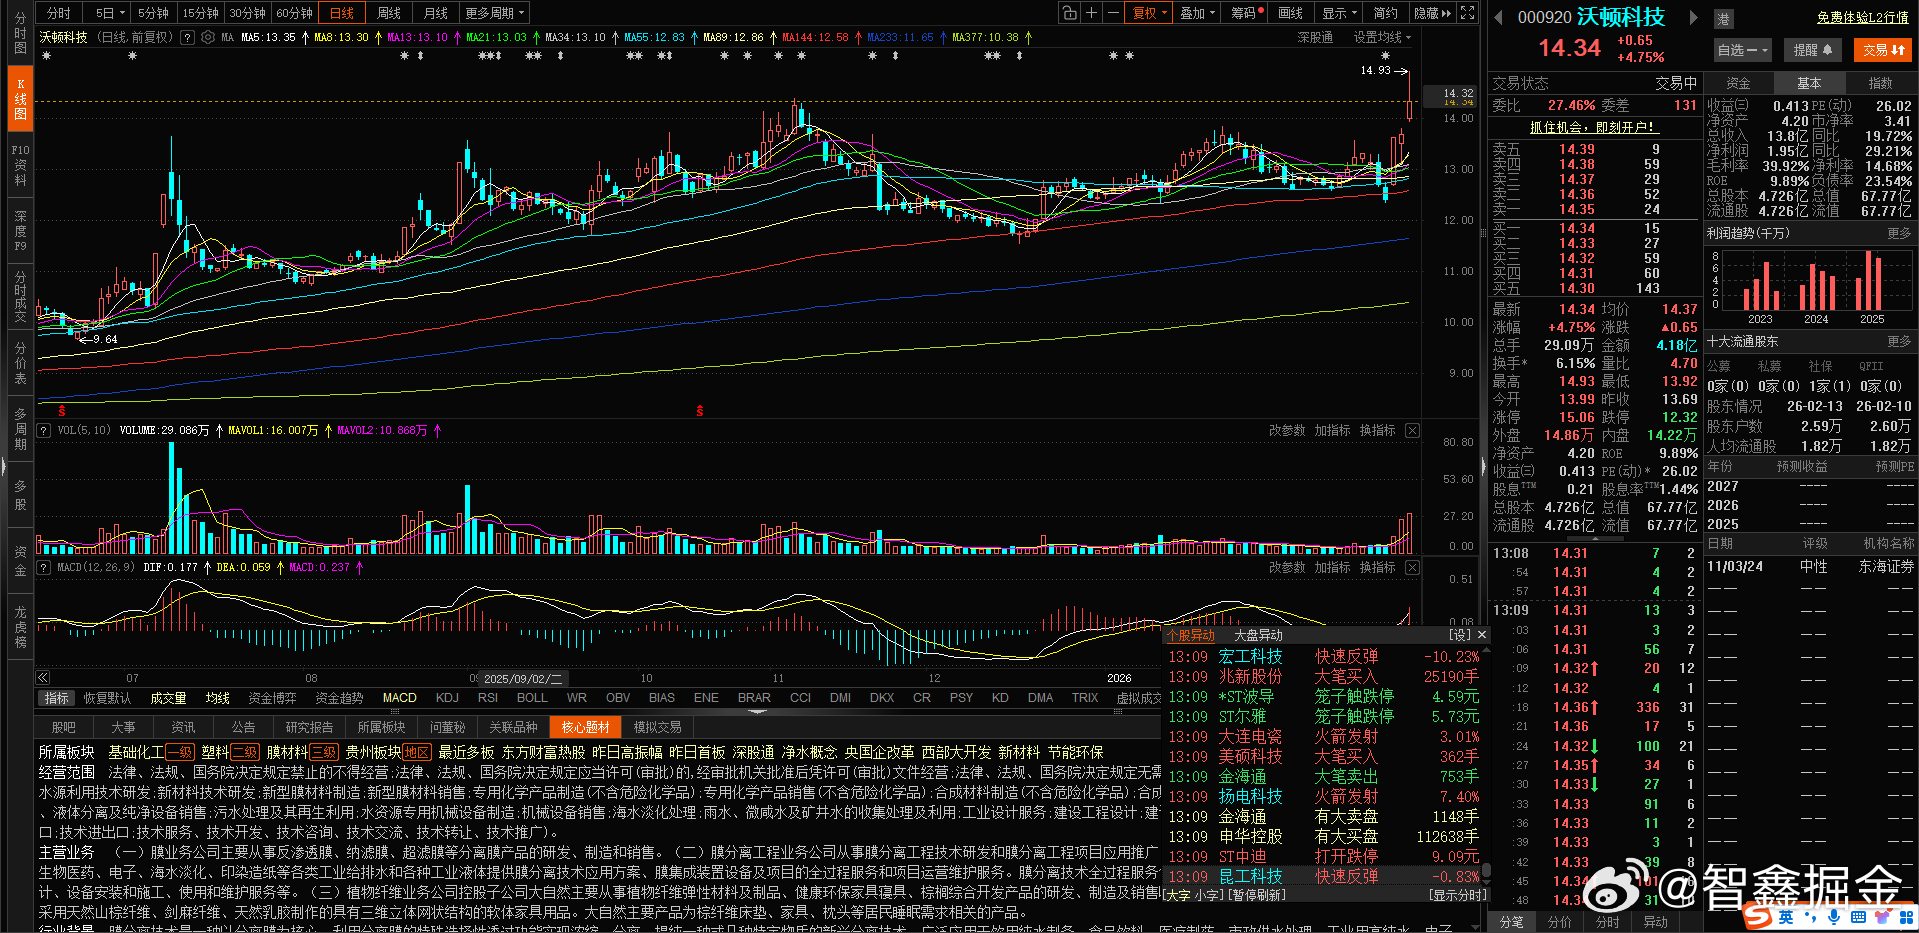Close the VOL indicator panel

pos(1412,430)
